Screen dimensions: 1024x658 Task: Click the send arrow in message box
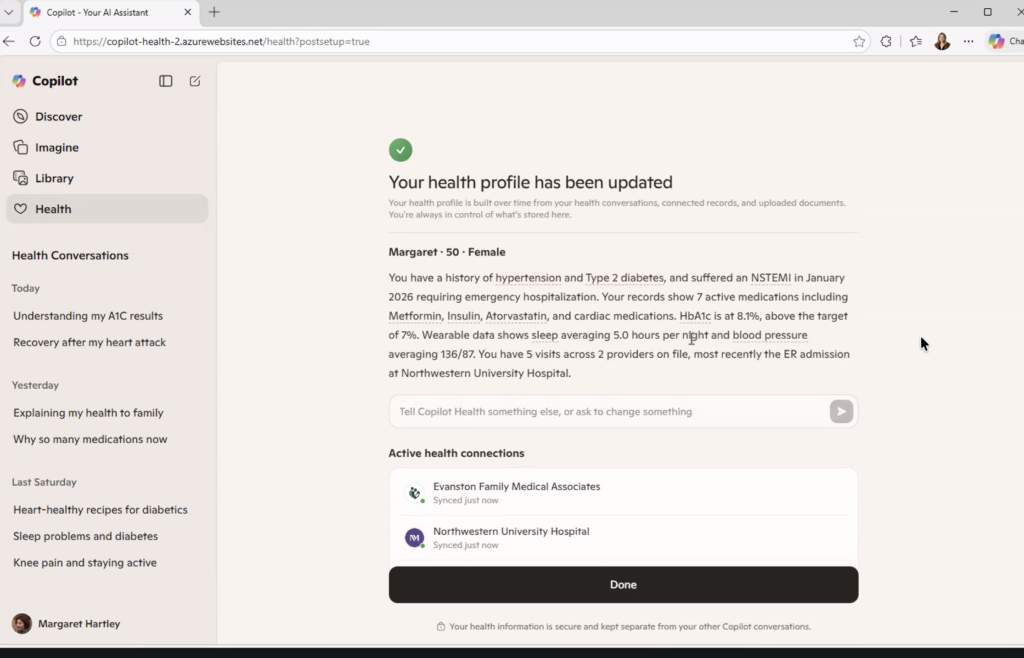click(841, 412)
